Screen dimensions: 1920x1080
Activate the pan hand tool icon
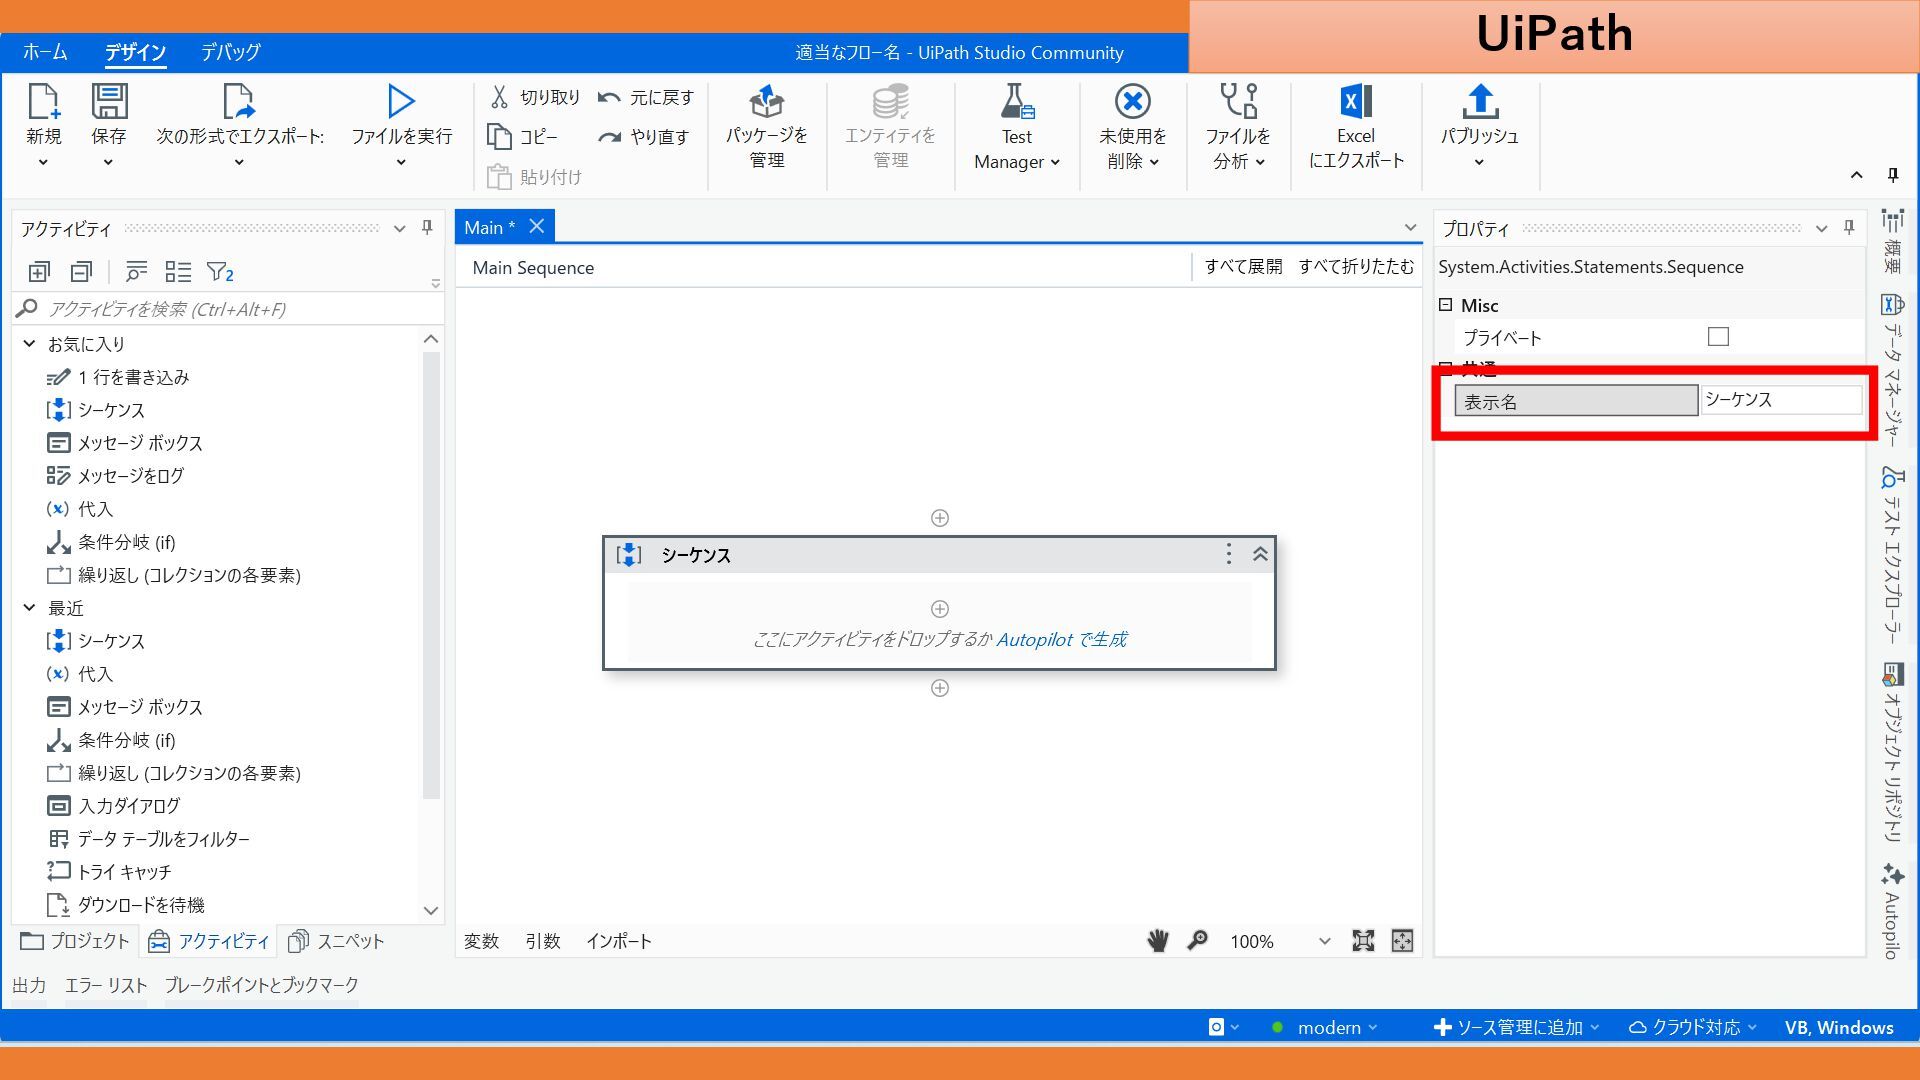[x=1158, y=941]
